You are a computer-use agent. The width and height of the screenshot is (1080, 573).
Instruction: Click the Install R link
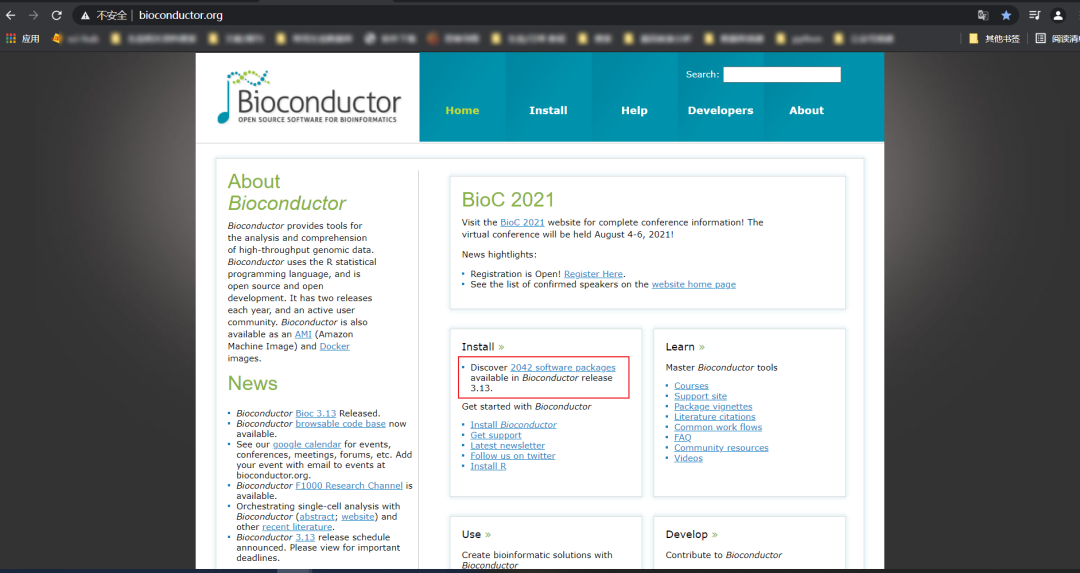tap(488, 466)
